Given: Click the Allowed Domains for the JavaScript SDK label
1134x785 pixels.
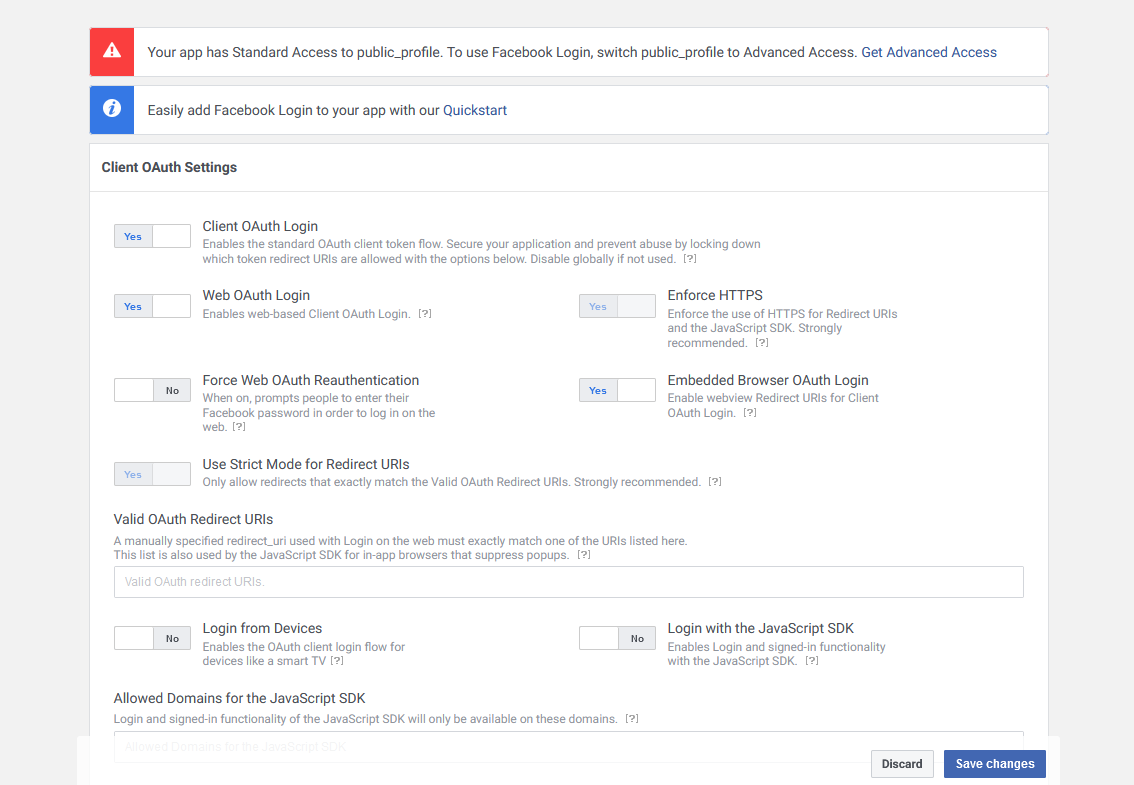Looking at the screenshot, I should click(x=239, y=698).
